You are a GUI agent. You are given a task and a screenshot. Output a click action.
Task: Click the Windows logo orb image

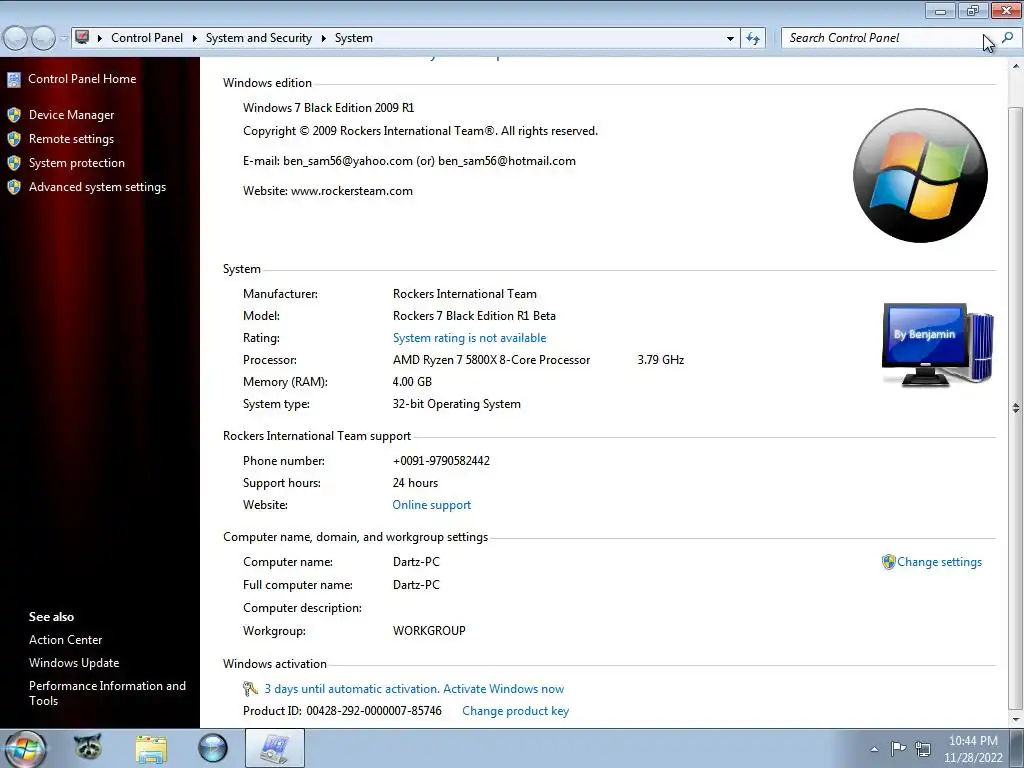(x=920, y=176)
